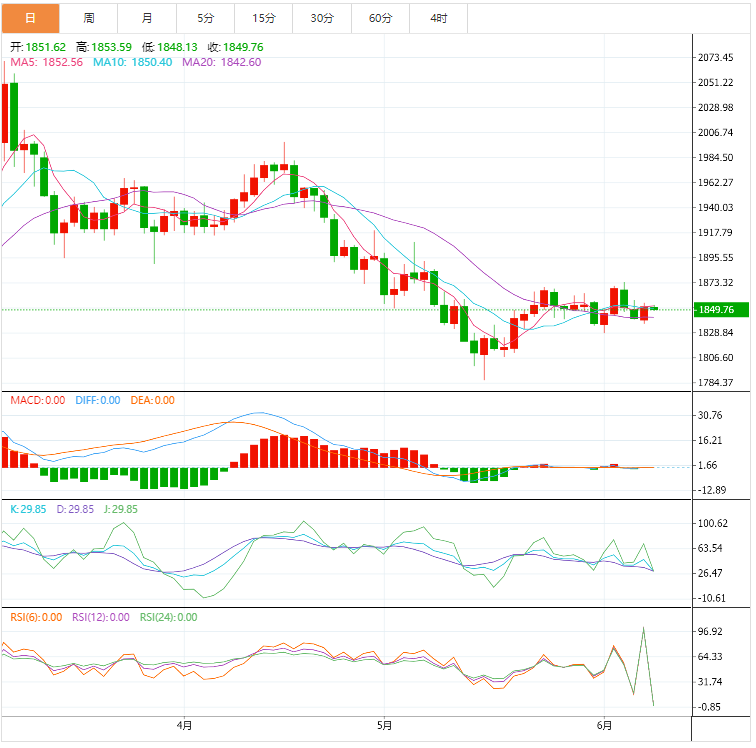Click the DEA value label

click(152, 400)
